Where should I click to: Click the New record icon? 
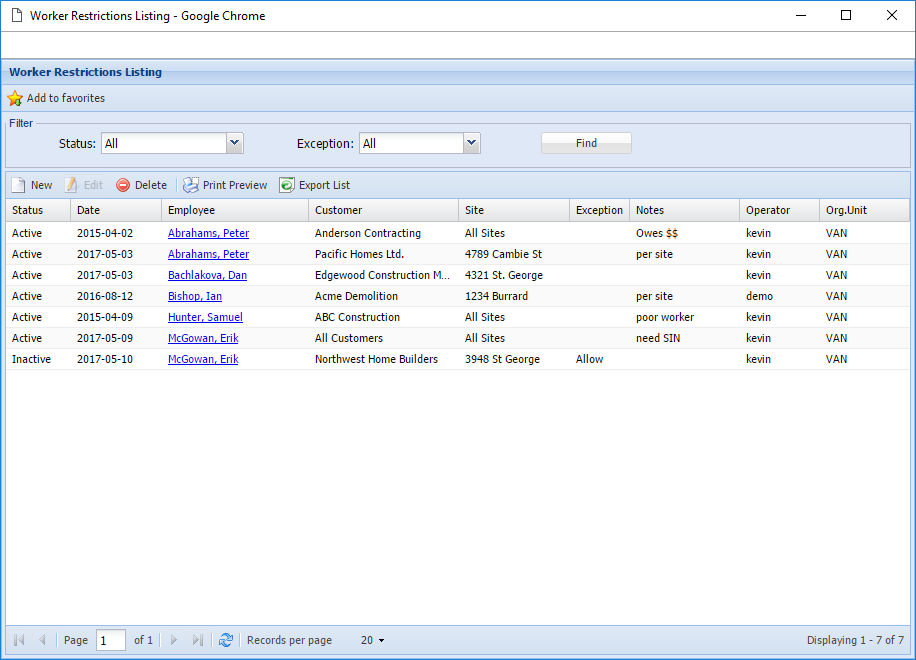(x=19, y=185)
